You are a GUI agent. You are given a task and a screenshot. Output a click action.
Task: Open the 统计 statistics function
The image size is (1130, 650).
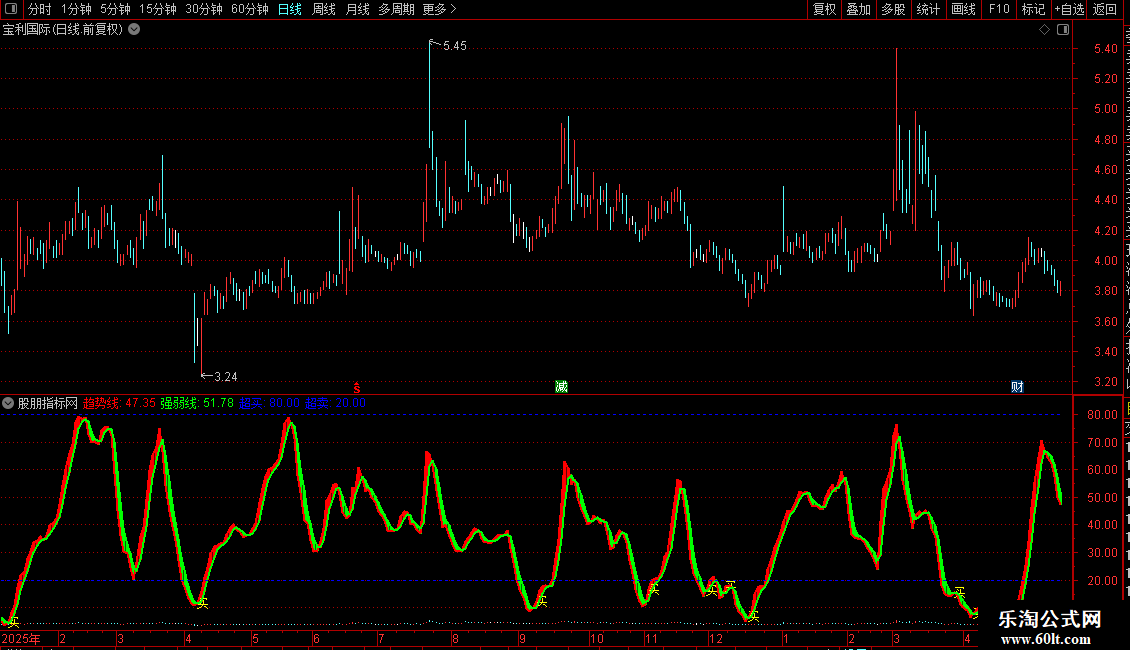click(928, 9)
